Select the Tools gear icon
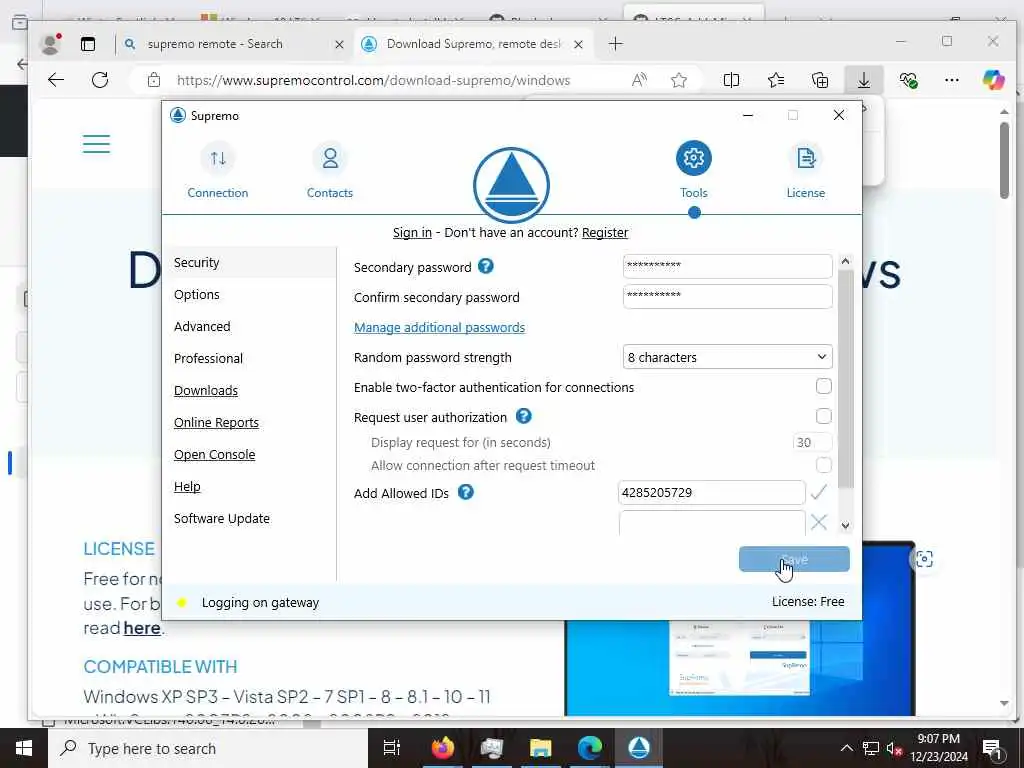The width and height of the screenshot is (1024, 768). [694, 158]
